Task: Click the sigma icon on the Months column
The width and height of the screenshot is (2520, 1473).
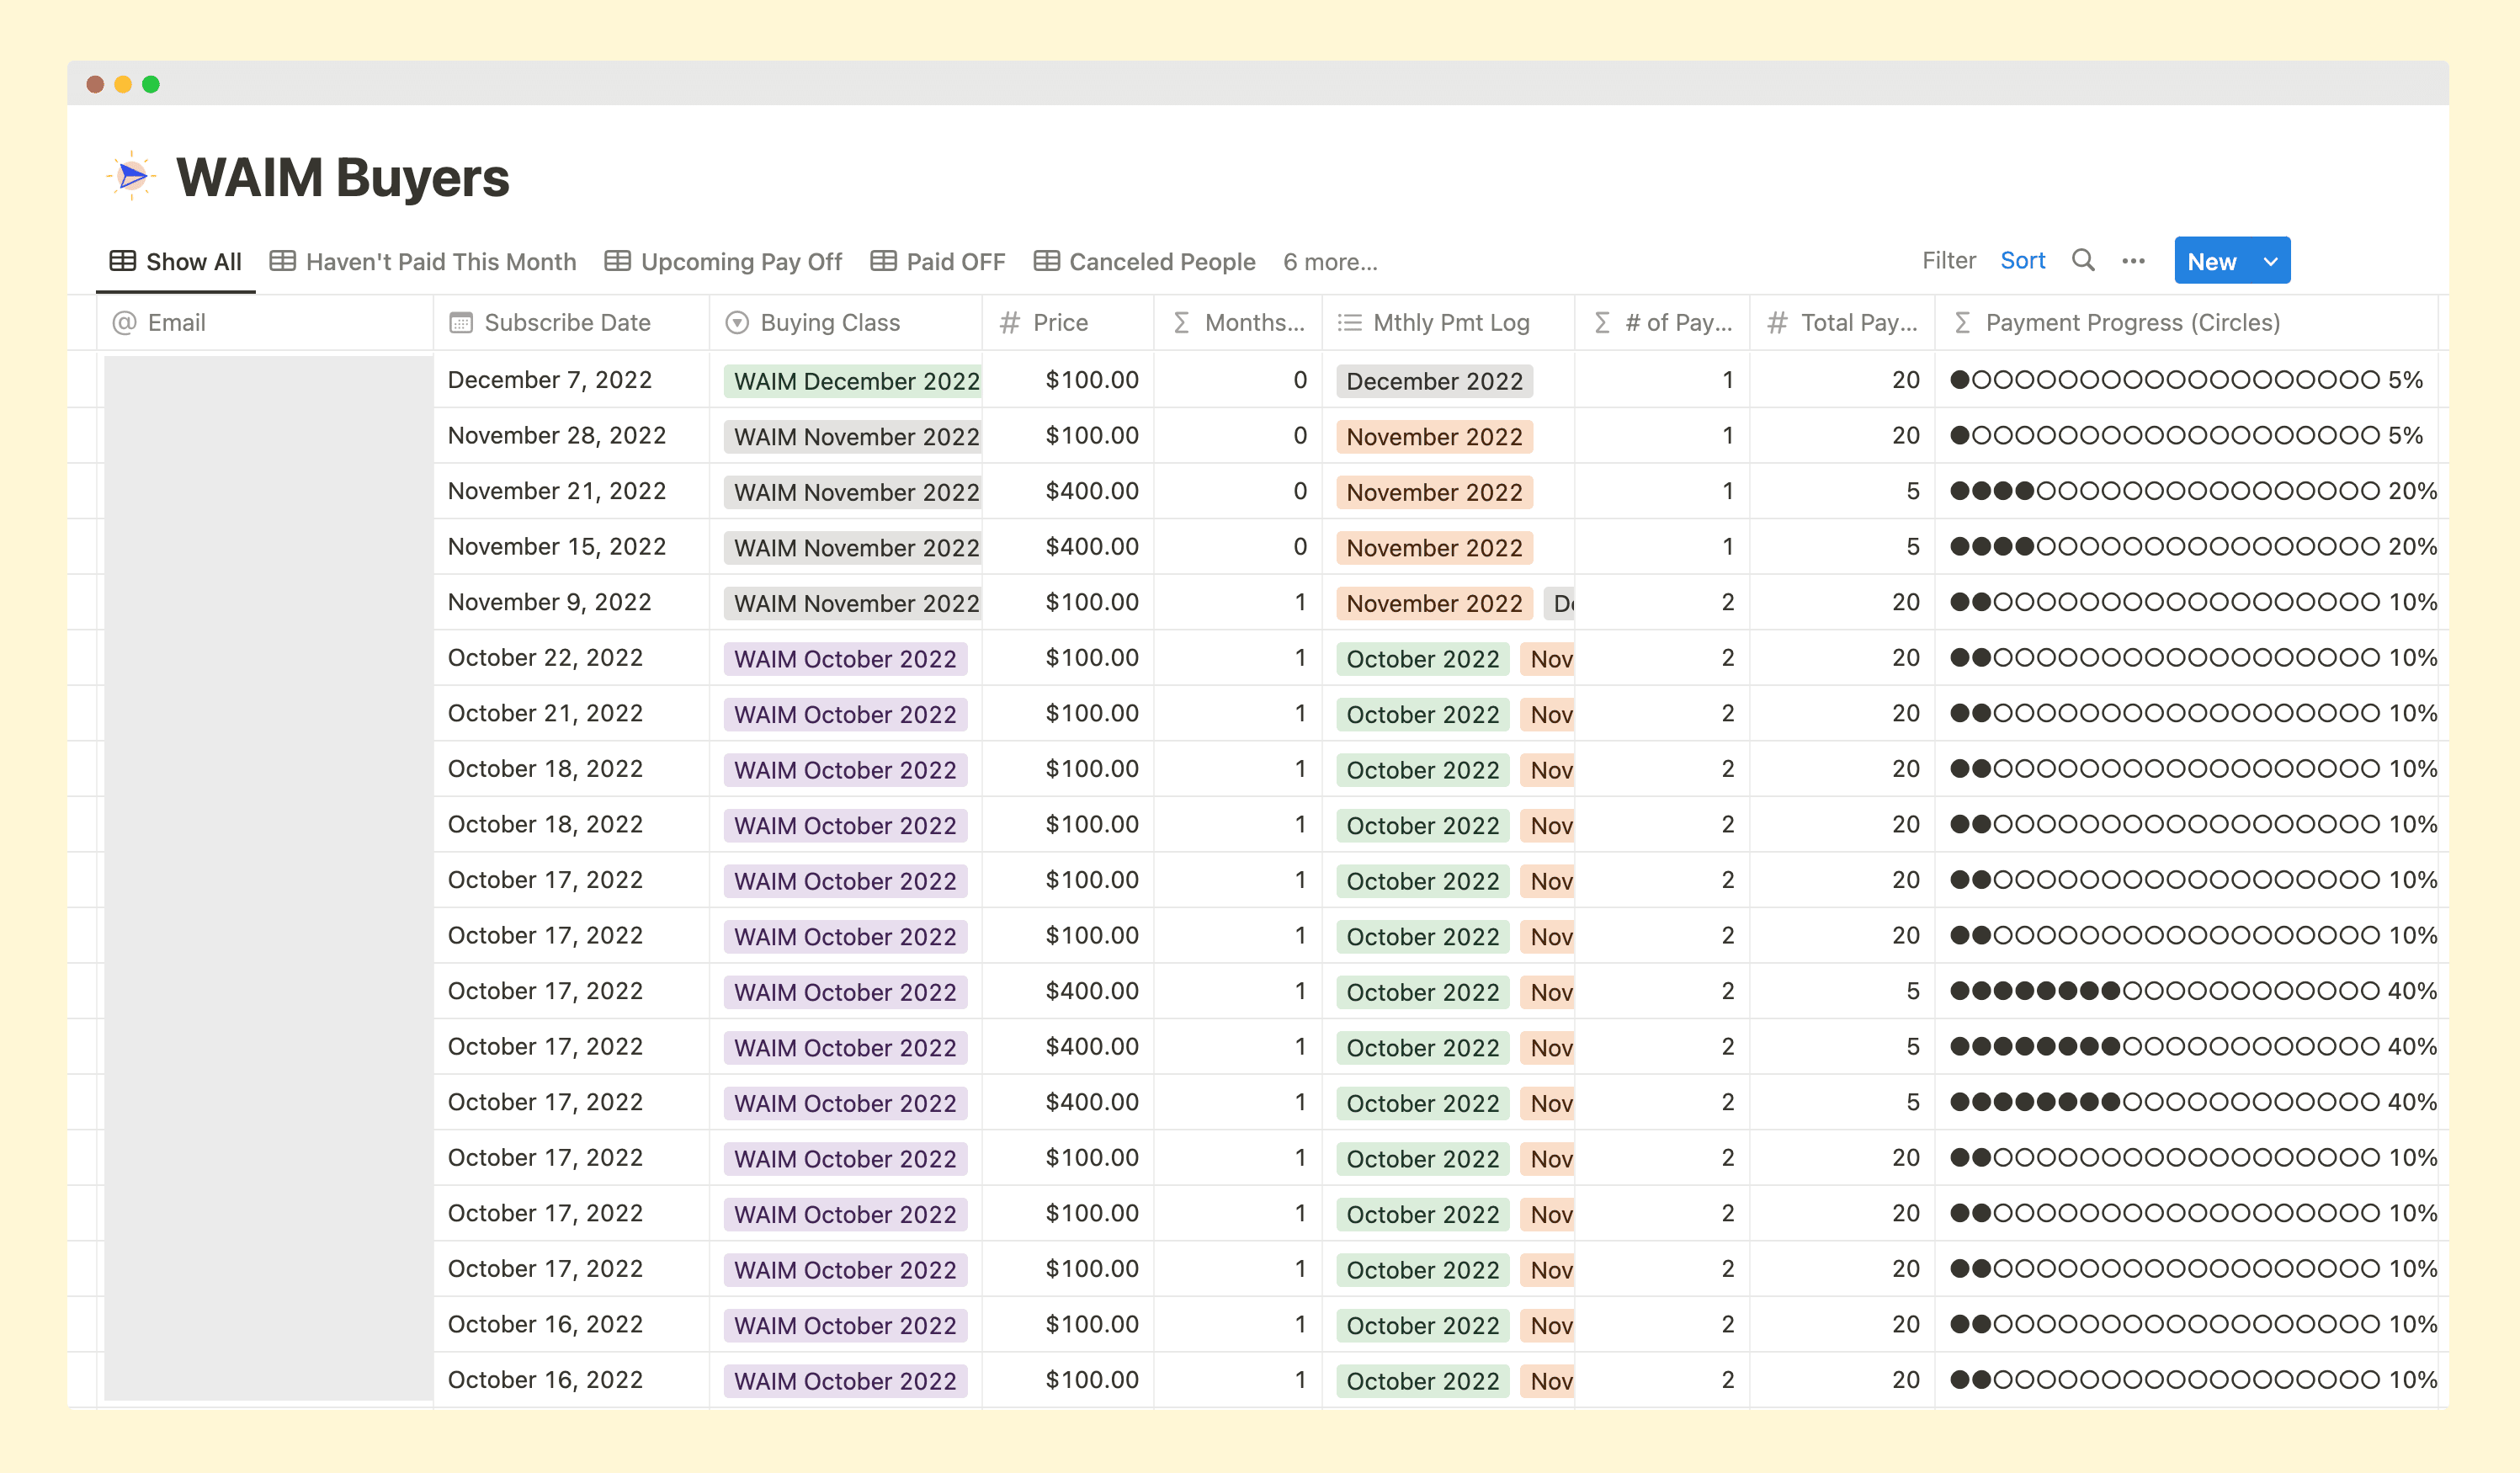Action: 1181,322
